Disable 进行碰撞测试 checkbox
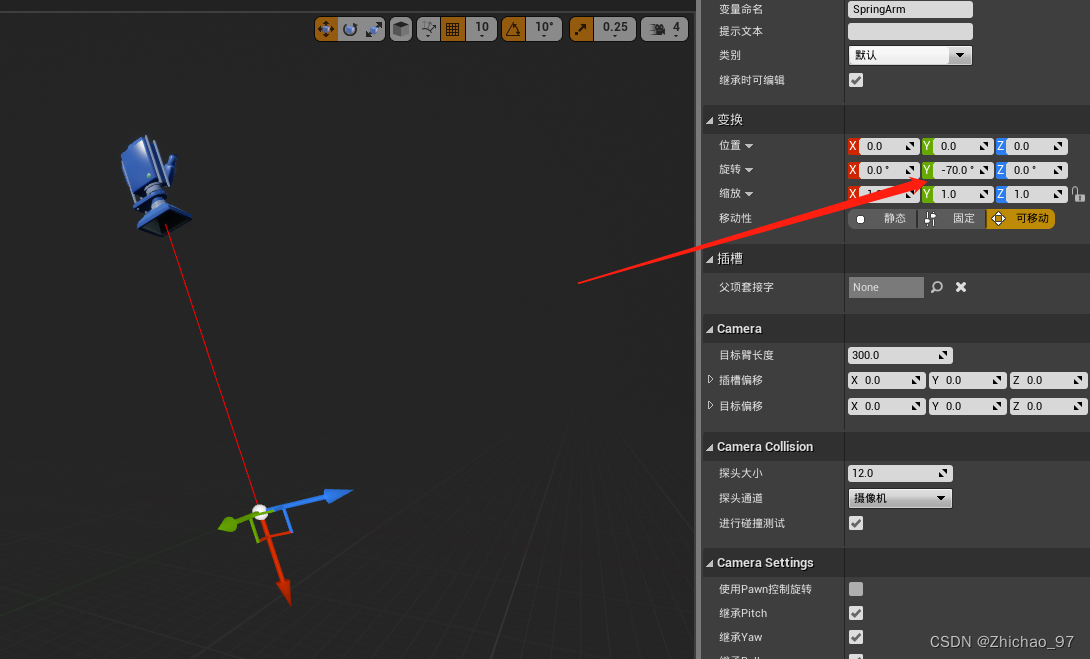The image size is (1090, 659). pos(856,523)
